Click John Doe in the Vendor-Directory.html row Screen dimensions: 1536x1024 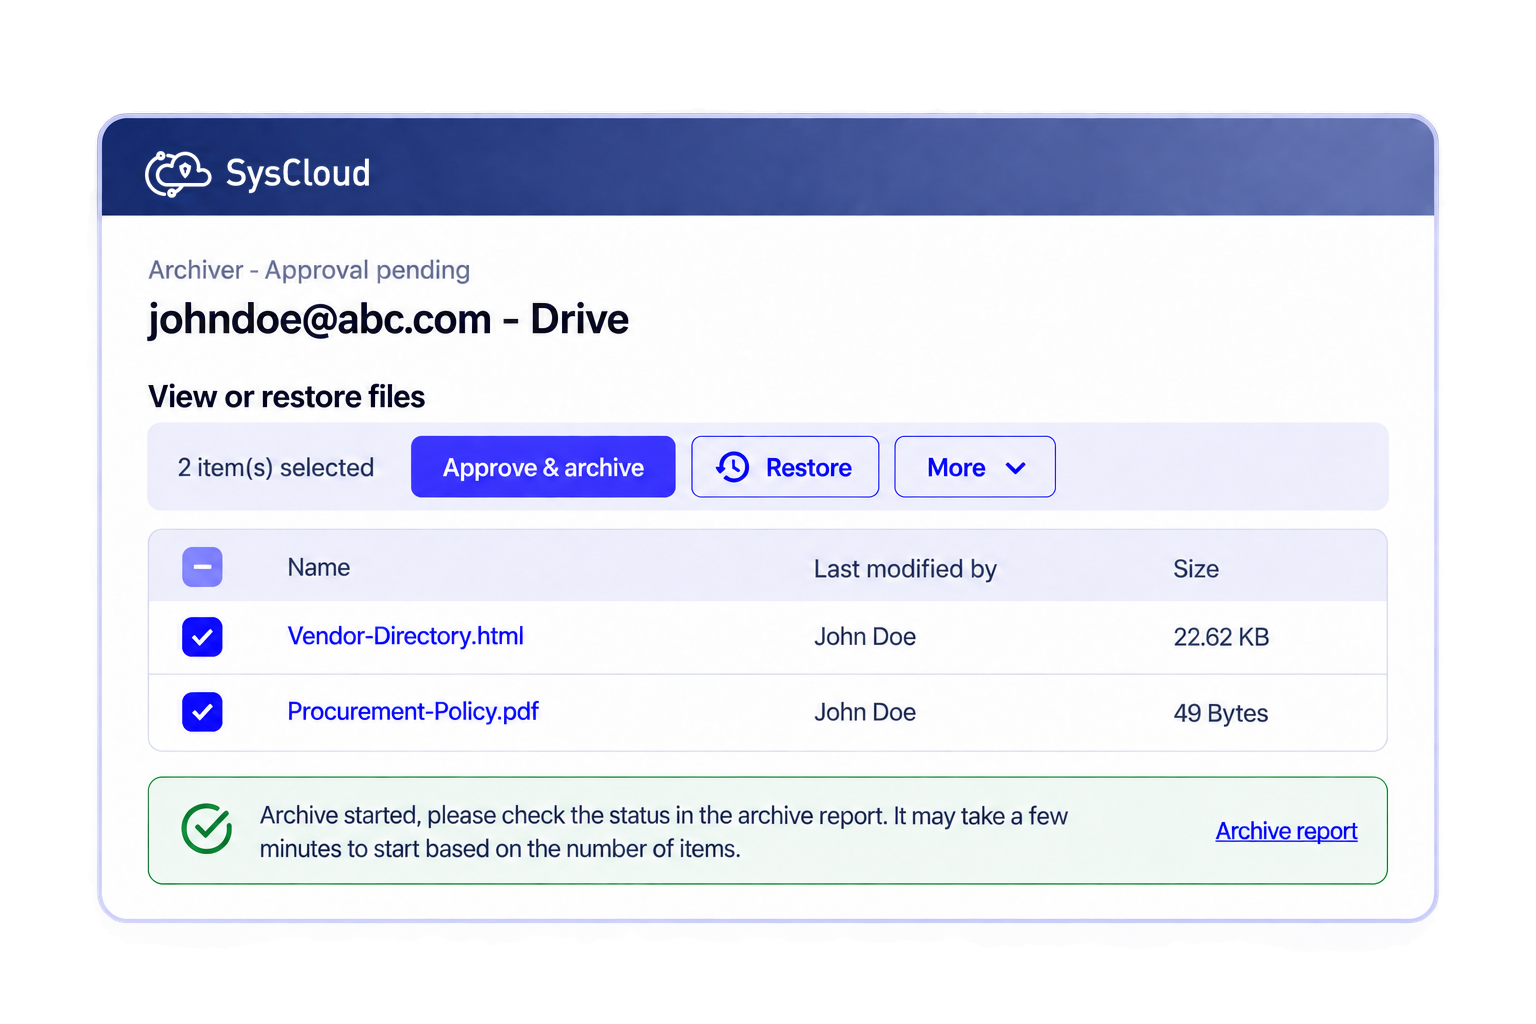865,637
